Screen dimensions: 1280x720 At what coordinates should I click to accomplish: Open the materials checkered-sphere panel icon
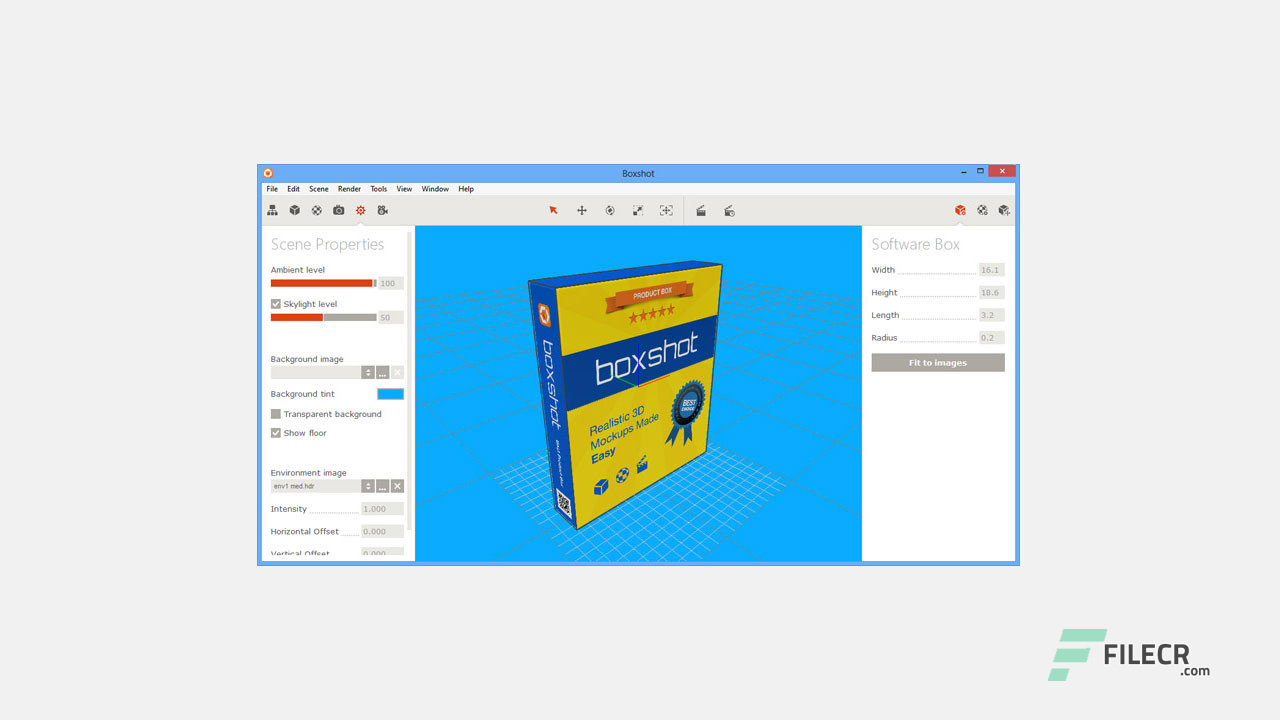tap(317, 210)
